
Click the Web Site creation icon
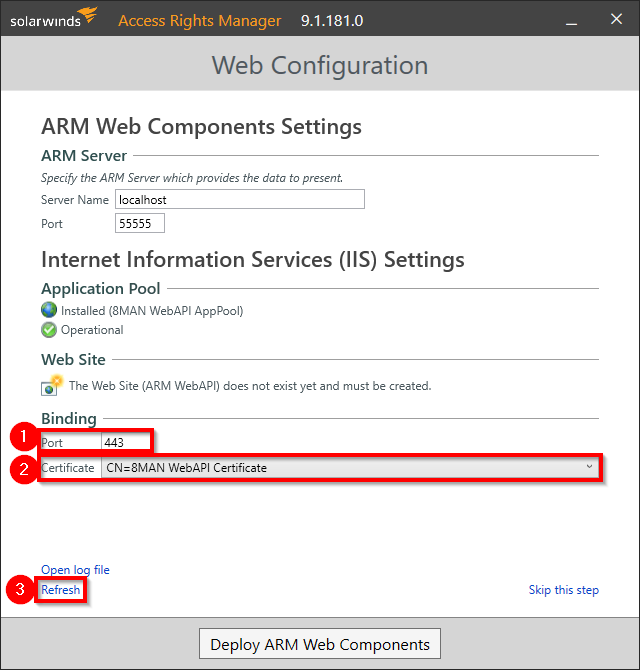(x=52, y=385)
